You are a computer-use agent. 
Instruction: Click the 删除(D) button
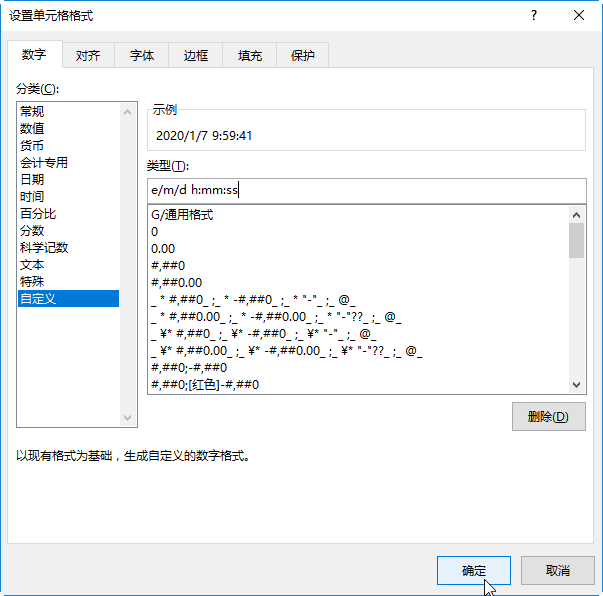pos(549,416)
